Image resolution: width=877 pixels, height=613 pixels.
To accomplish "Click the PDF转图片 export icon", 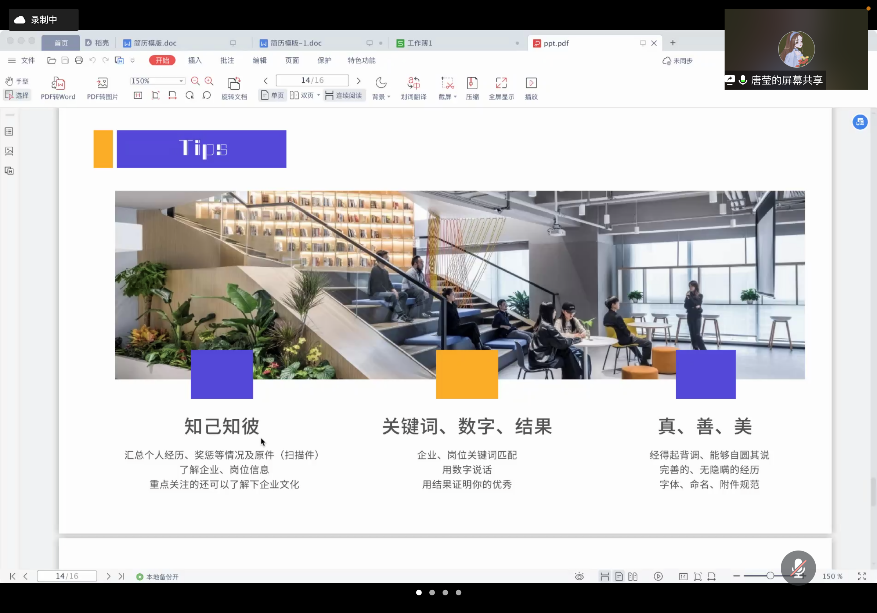I will point(102,84).
